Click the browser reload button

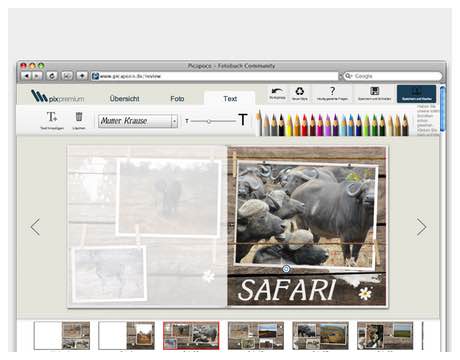tap(52, 76)
